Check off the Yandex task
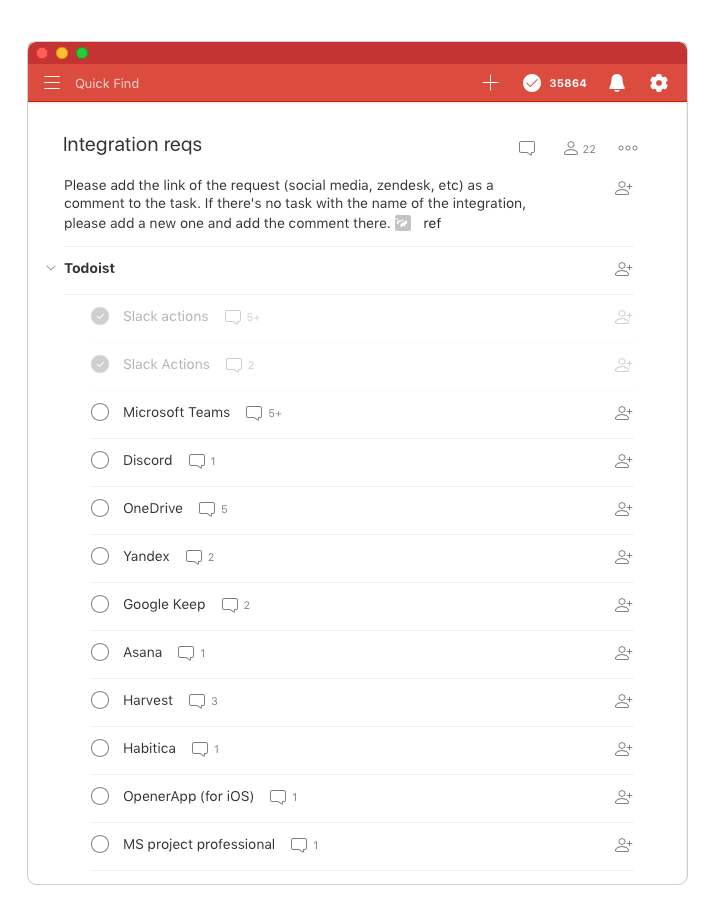This screenshot has width=716, height=923. [x=100, y=556]
